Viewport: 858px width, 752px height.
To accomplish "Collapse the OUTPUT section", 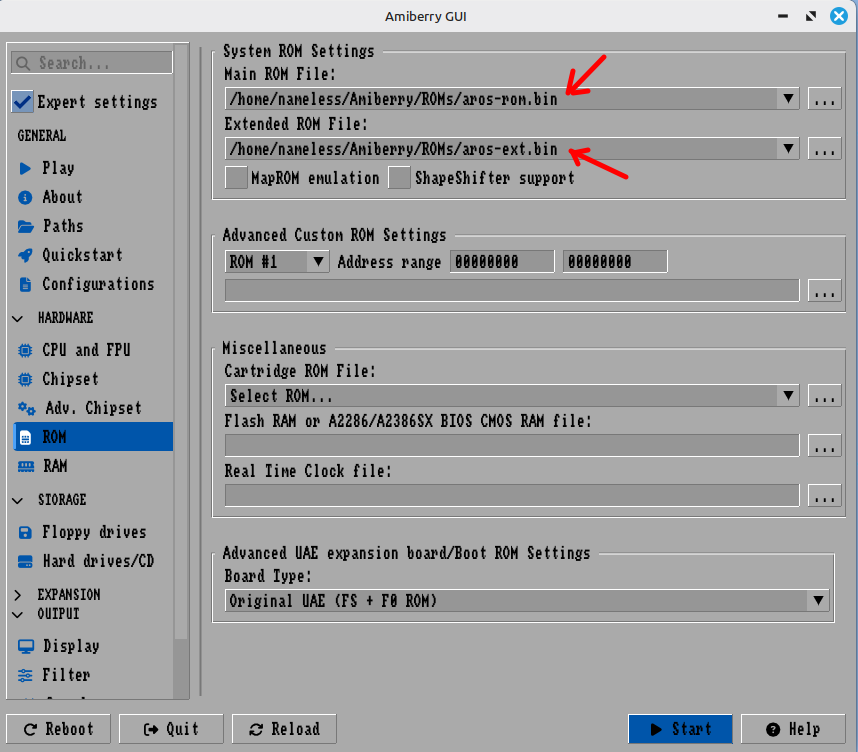I will 18,615.
